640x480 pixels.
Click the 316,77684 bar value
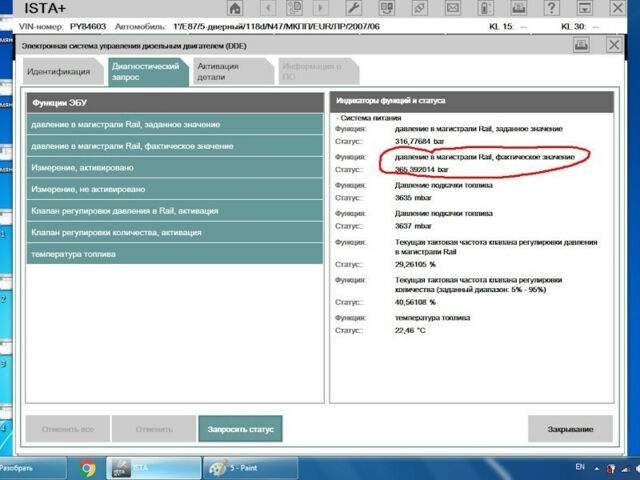[419, 141]
